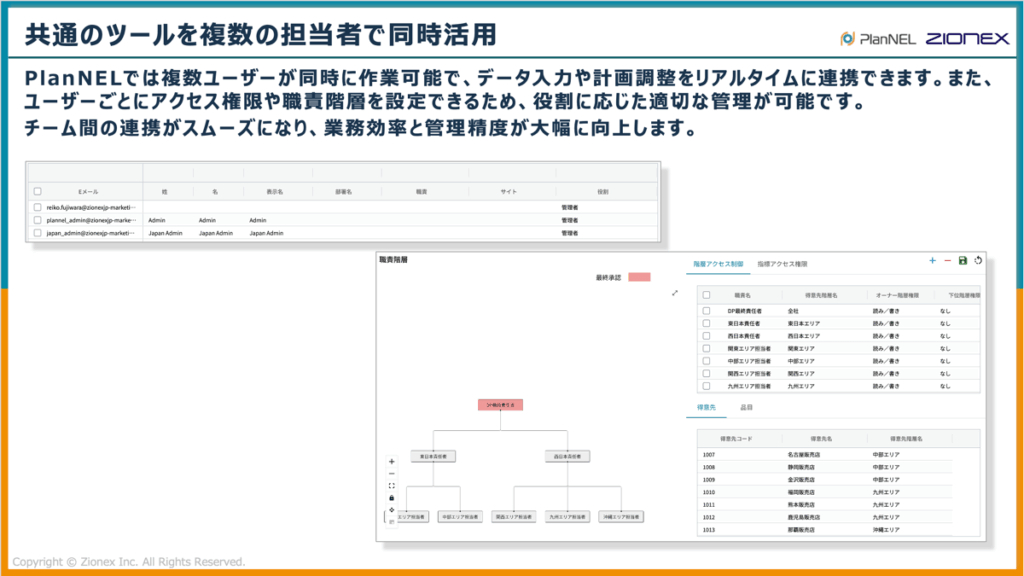
Task: Sort by the オーナー階層権限 column header
Action: pyautogui.click(x=897, y=295)
